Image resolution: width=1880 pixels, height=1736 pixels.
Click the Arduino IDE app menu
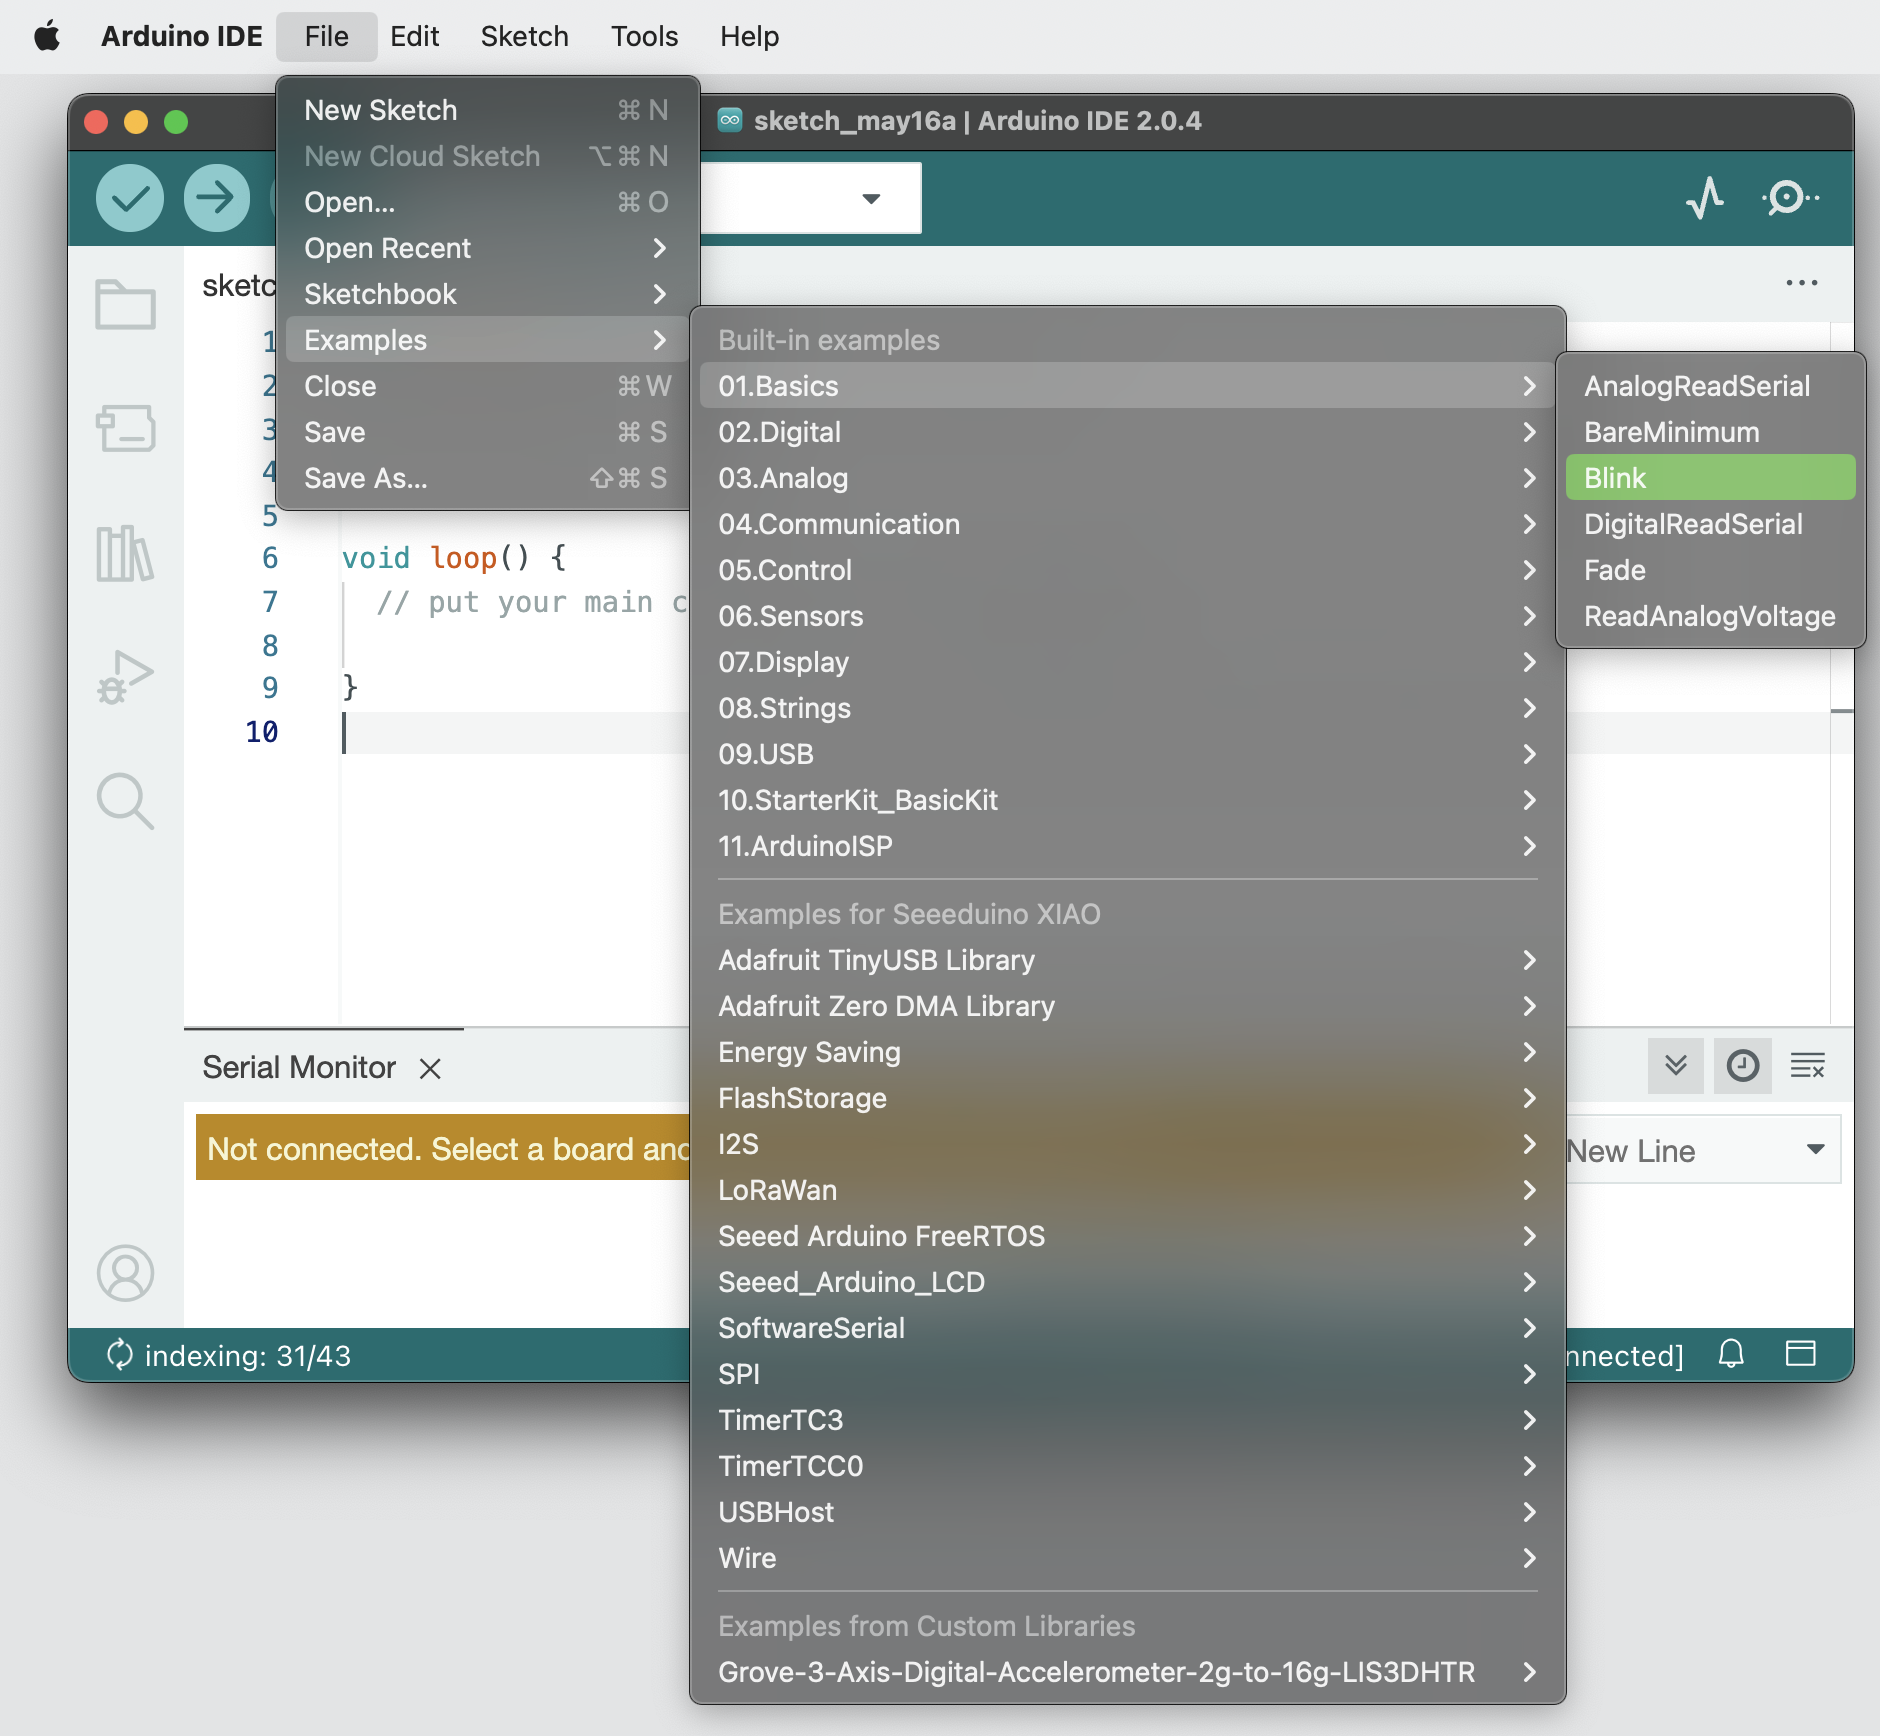click(x=182, y=37)
